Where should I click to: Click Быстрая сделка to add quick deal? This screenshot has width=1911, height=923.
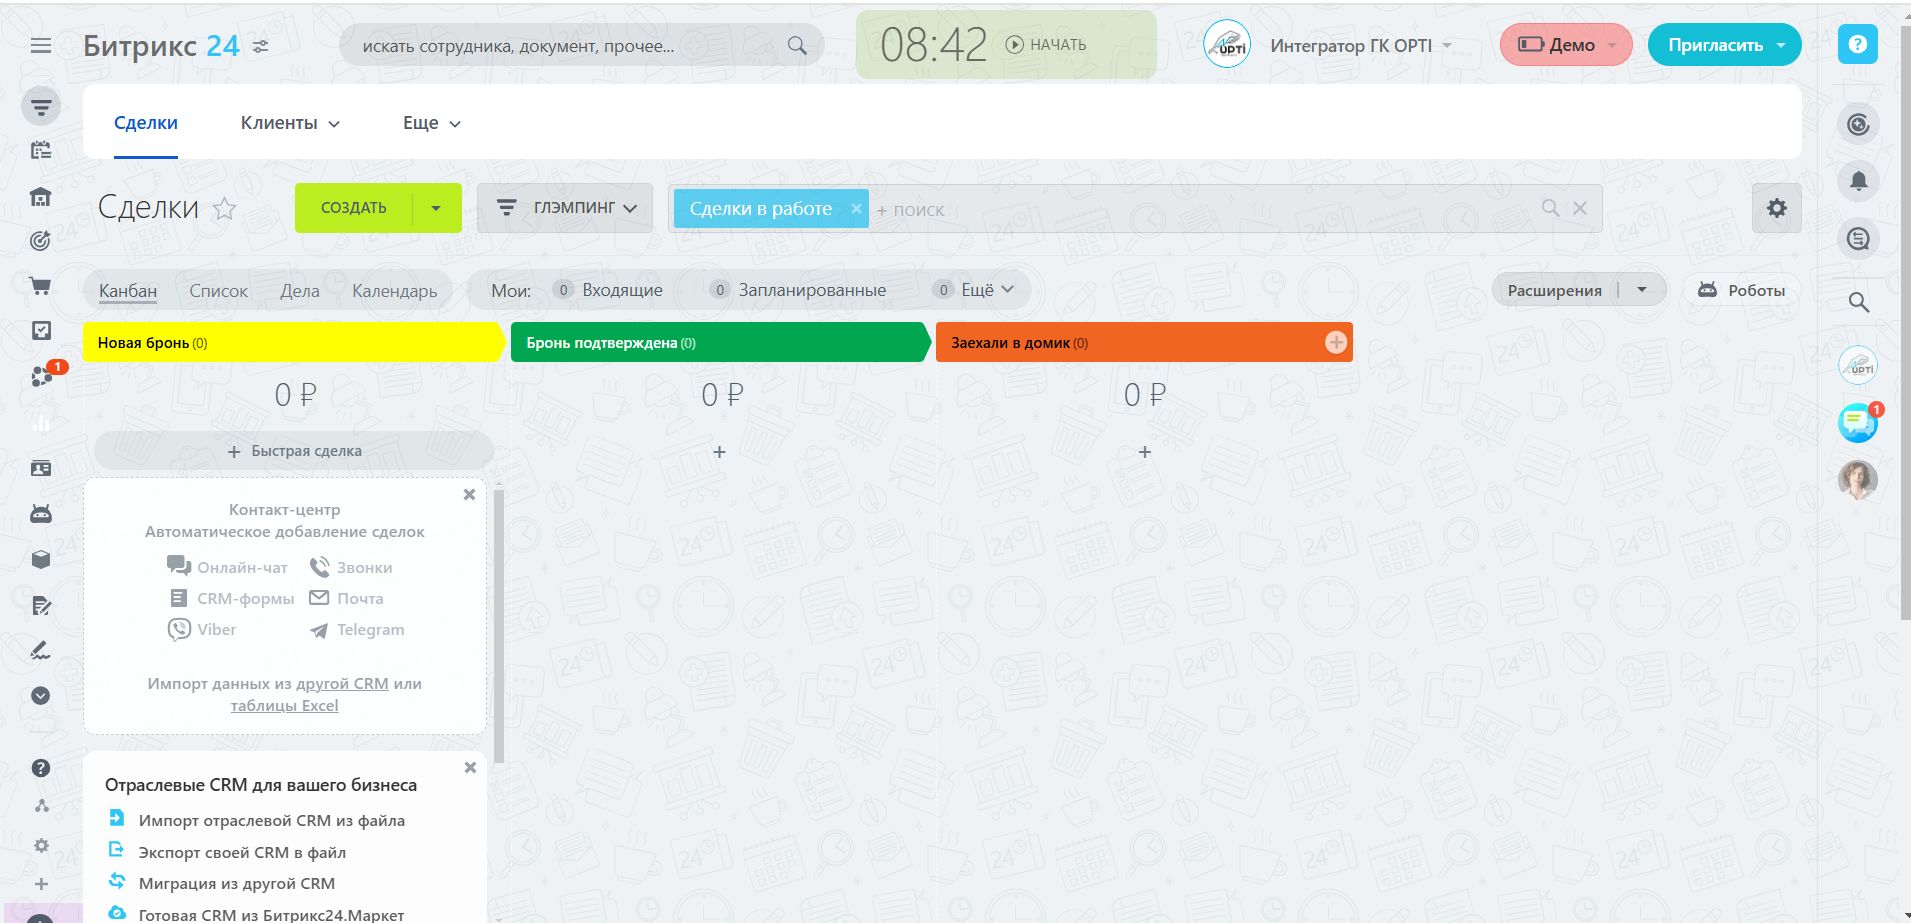tap(294, 451)
